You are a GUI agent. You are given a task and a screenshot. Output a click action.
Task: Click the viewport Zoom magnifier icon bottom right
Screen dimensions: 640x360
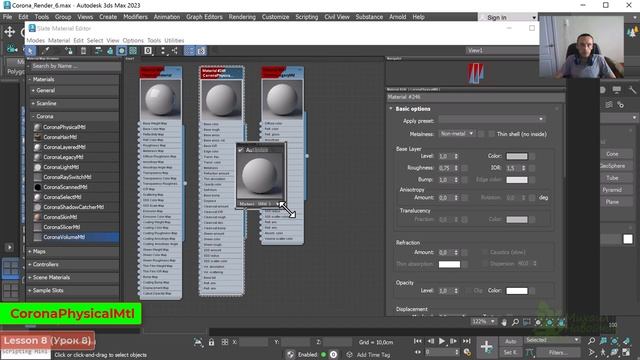click(591, 341)
